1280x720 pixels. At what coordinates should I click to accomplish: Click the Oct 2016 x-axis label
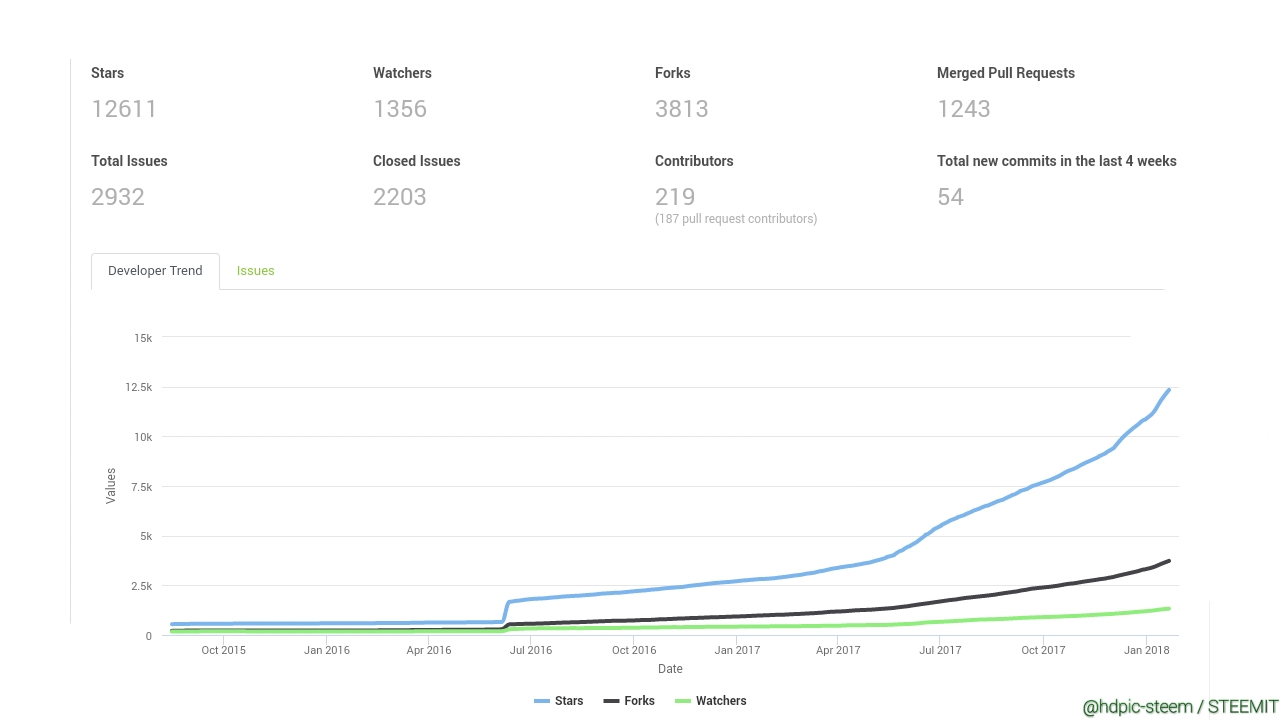(634, 650)
